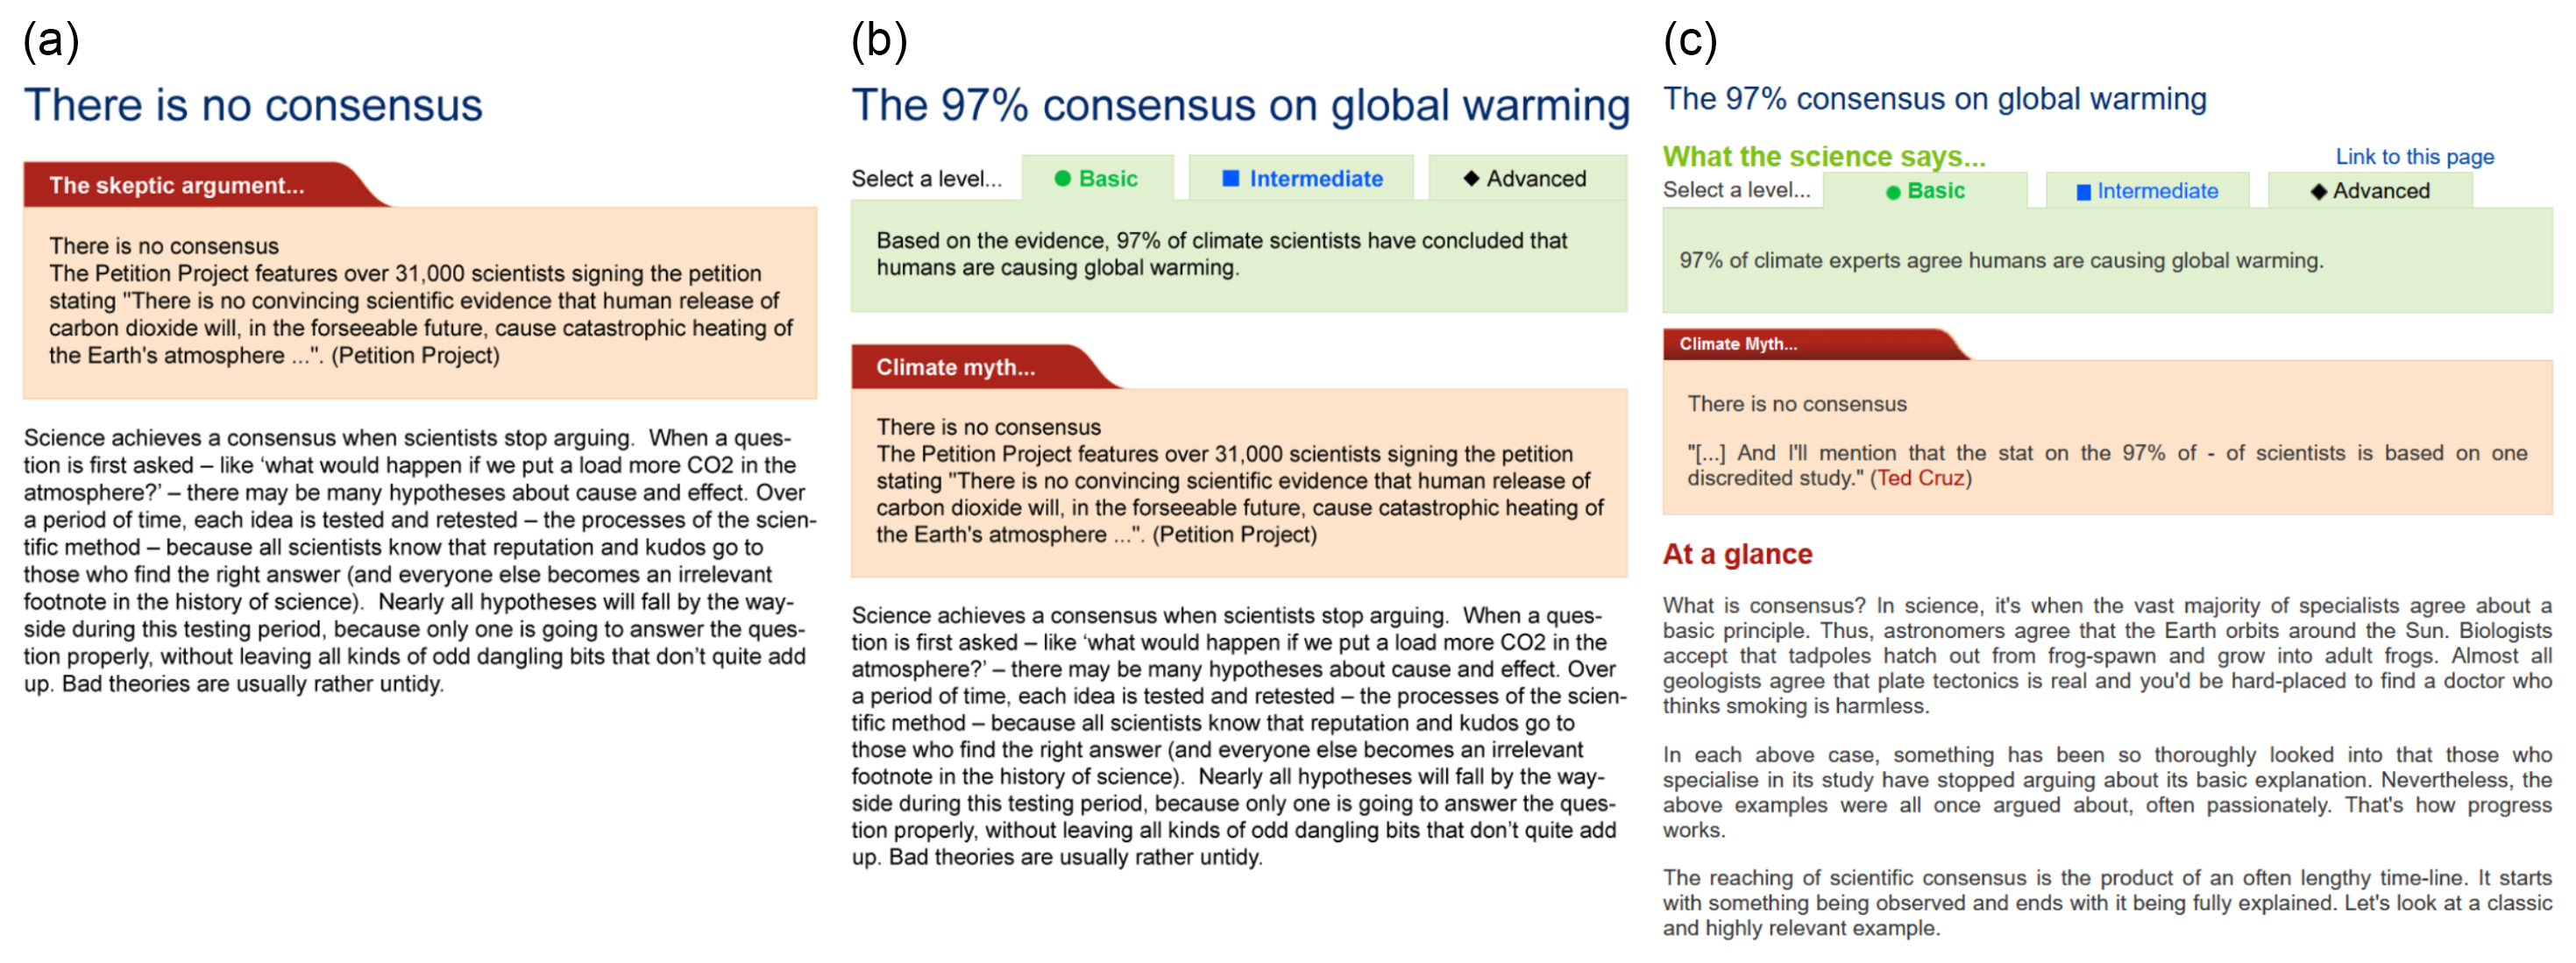Click panel (c) '97% consensus on global warming' title
Image resolution: width=2576 pixels, height=963 pixels.
(1934, 99)
